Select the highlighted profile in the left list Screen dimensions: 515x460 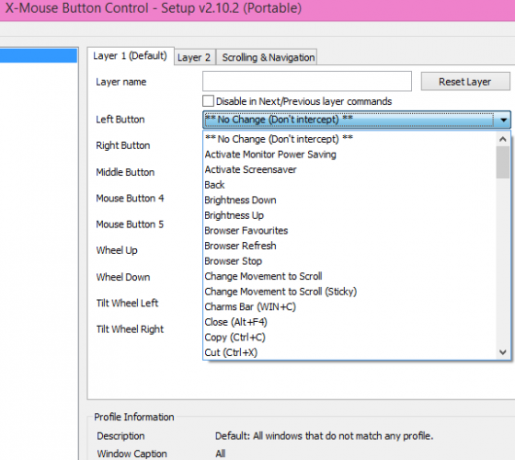pos(38,56)
